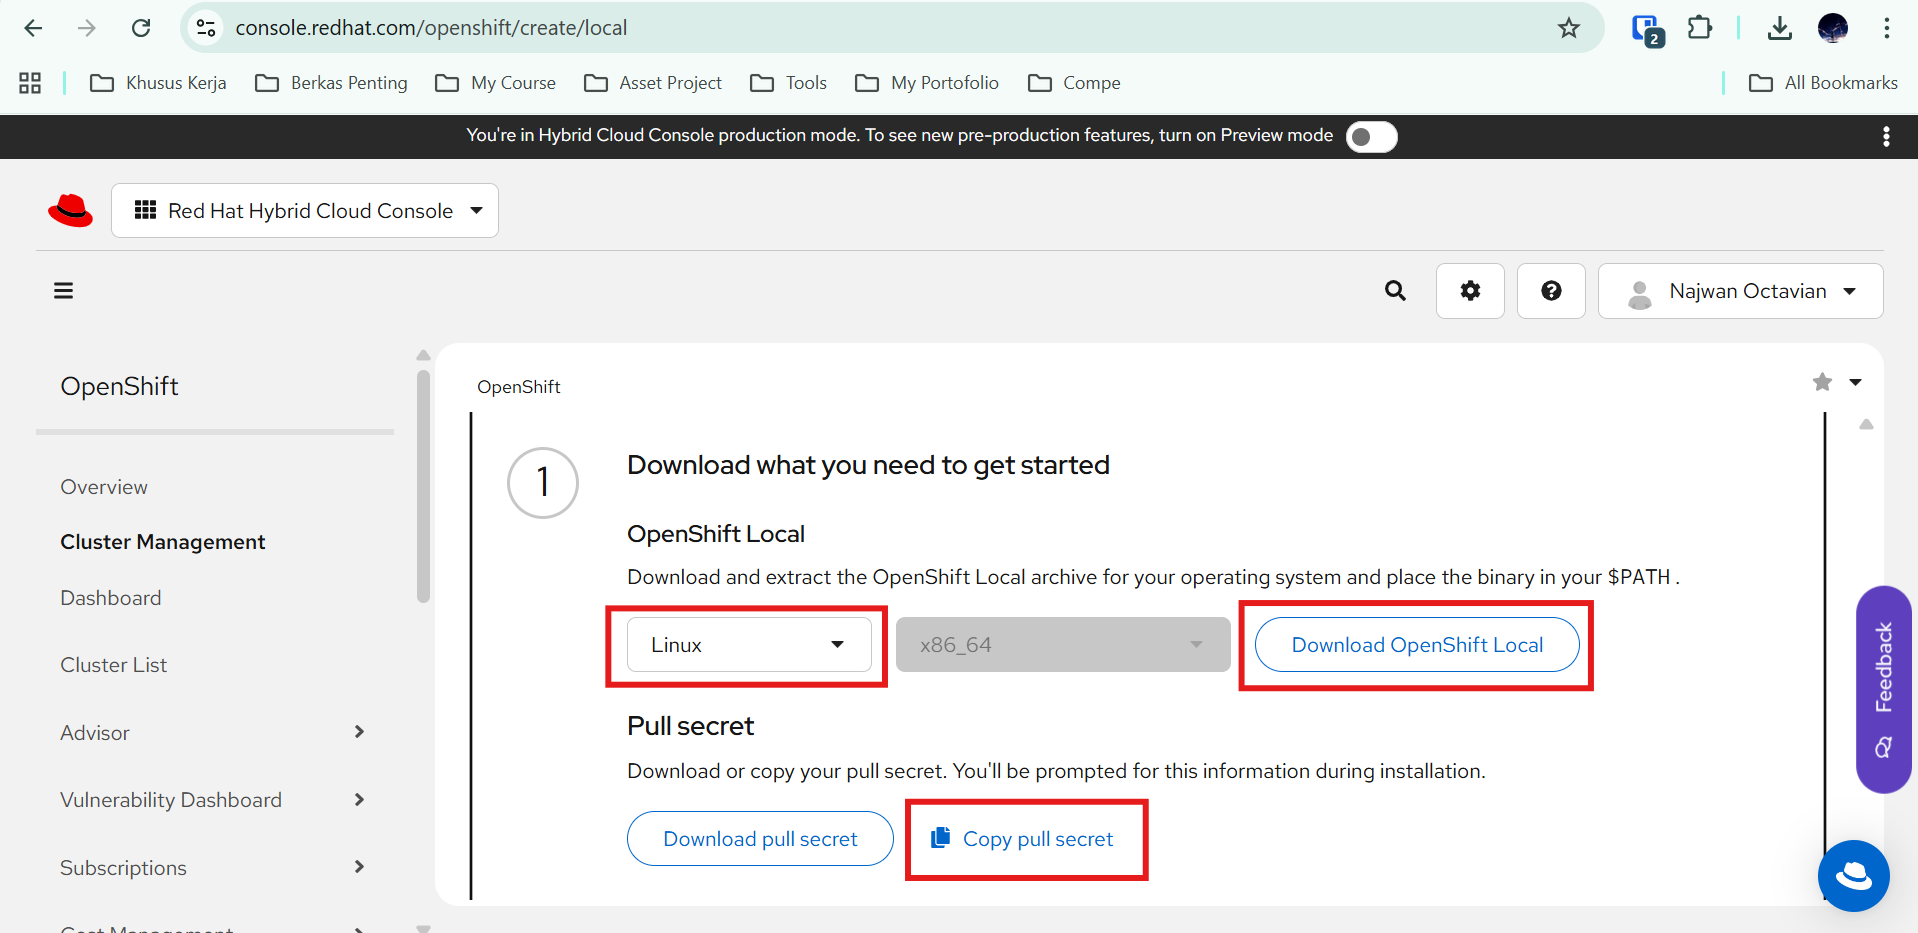This screenshot has width=1918, height=933.
Task: Open the settings gear menu
Action: [x=1469, y=291]
